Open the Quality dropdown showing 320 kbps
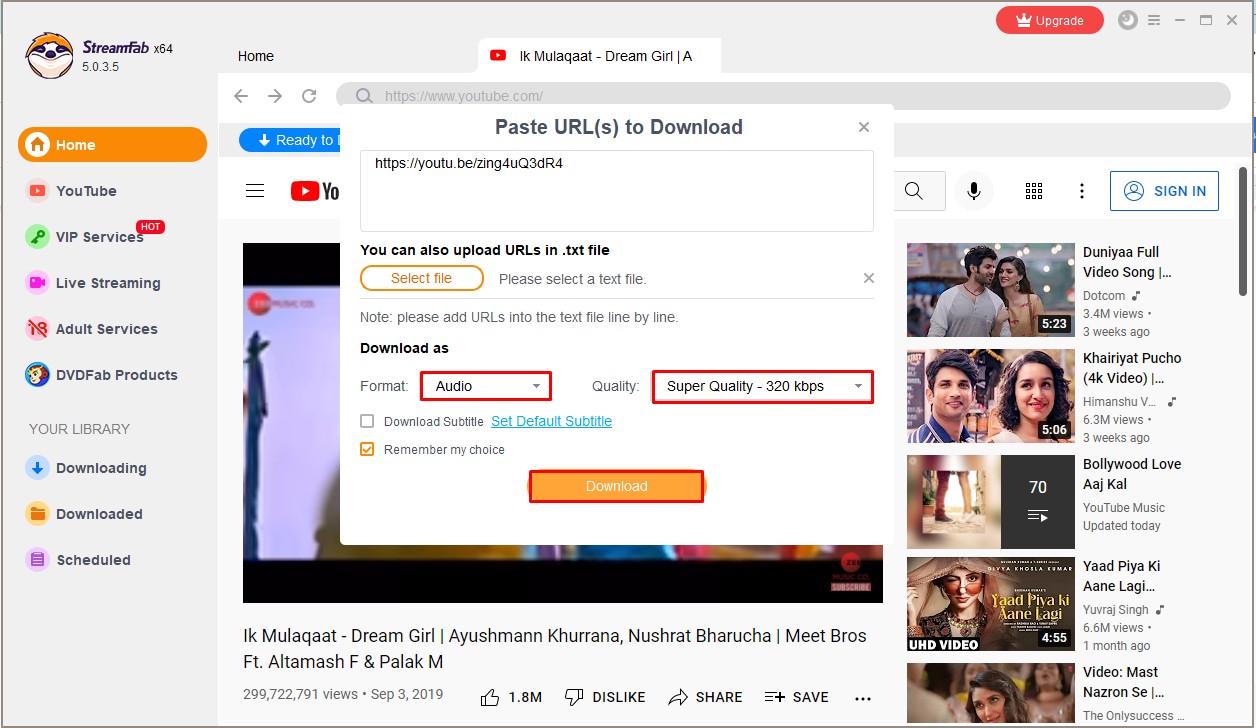Viewport: 1256px width, 728px height. (763, 386)
